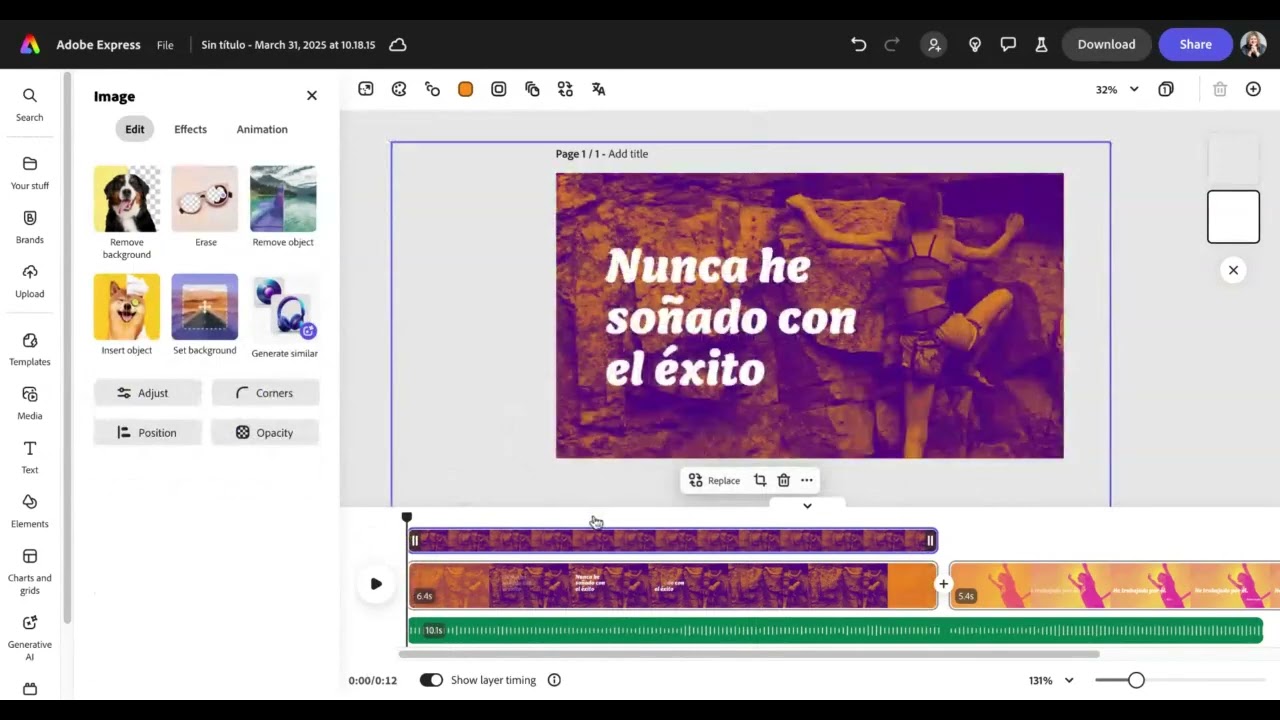The width and height of the screenshot is (1280, 720).
Task: Click the replace swap icon in top toolbar
Action: [565, 89]
